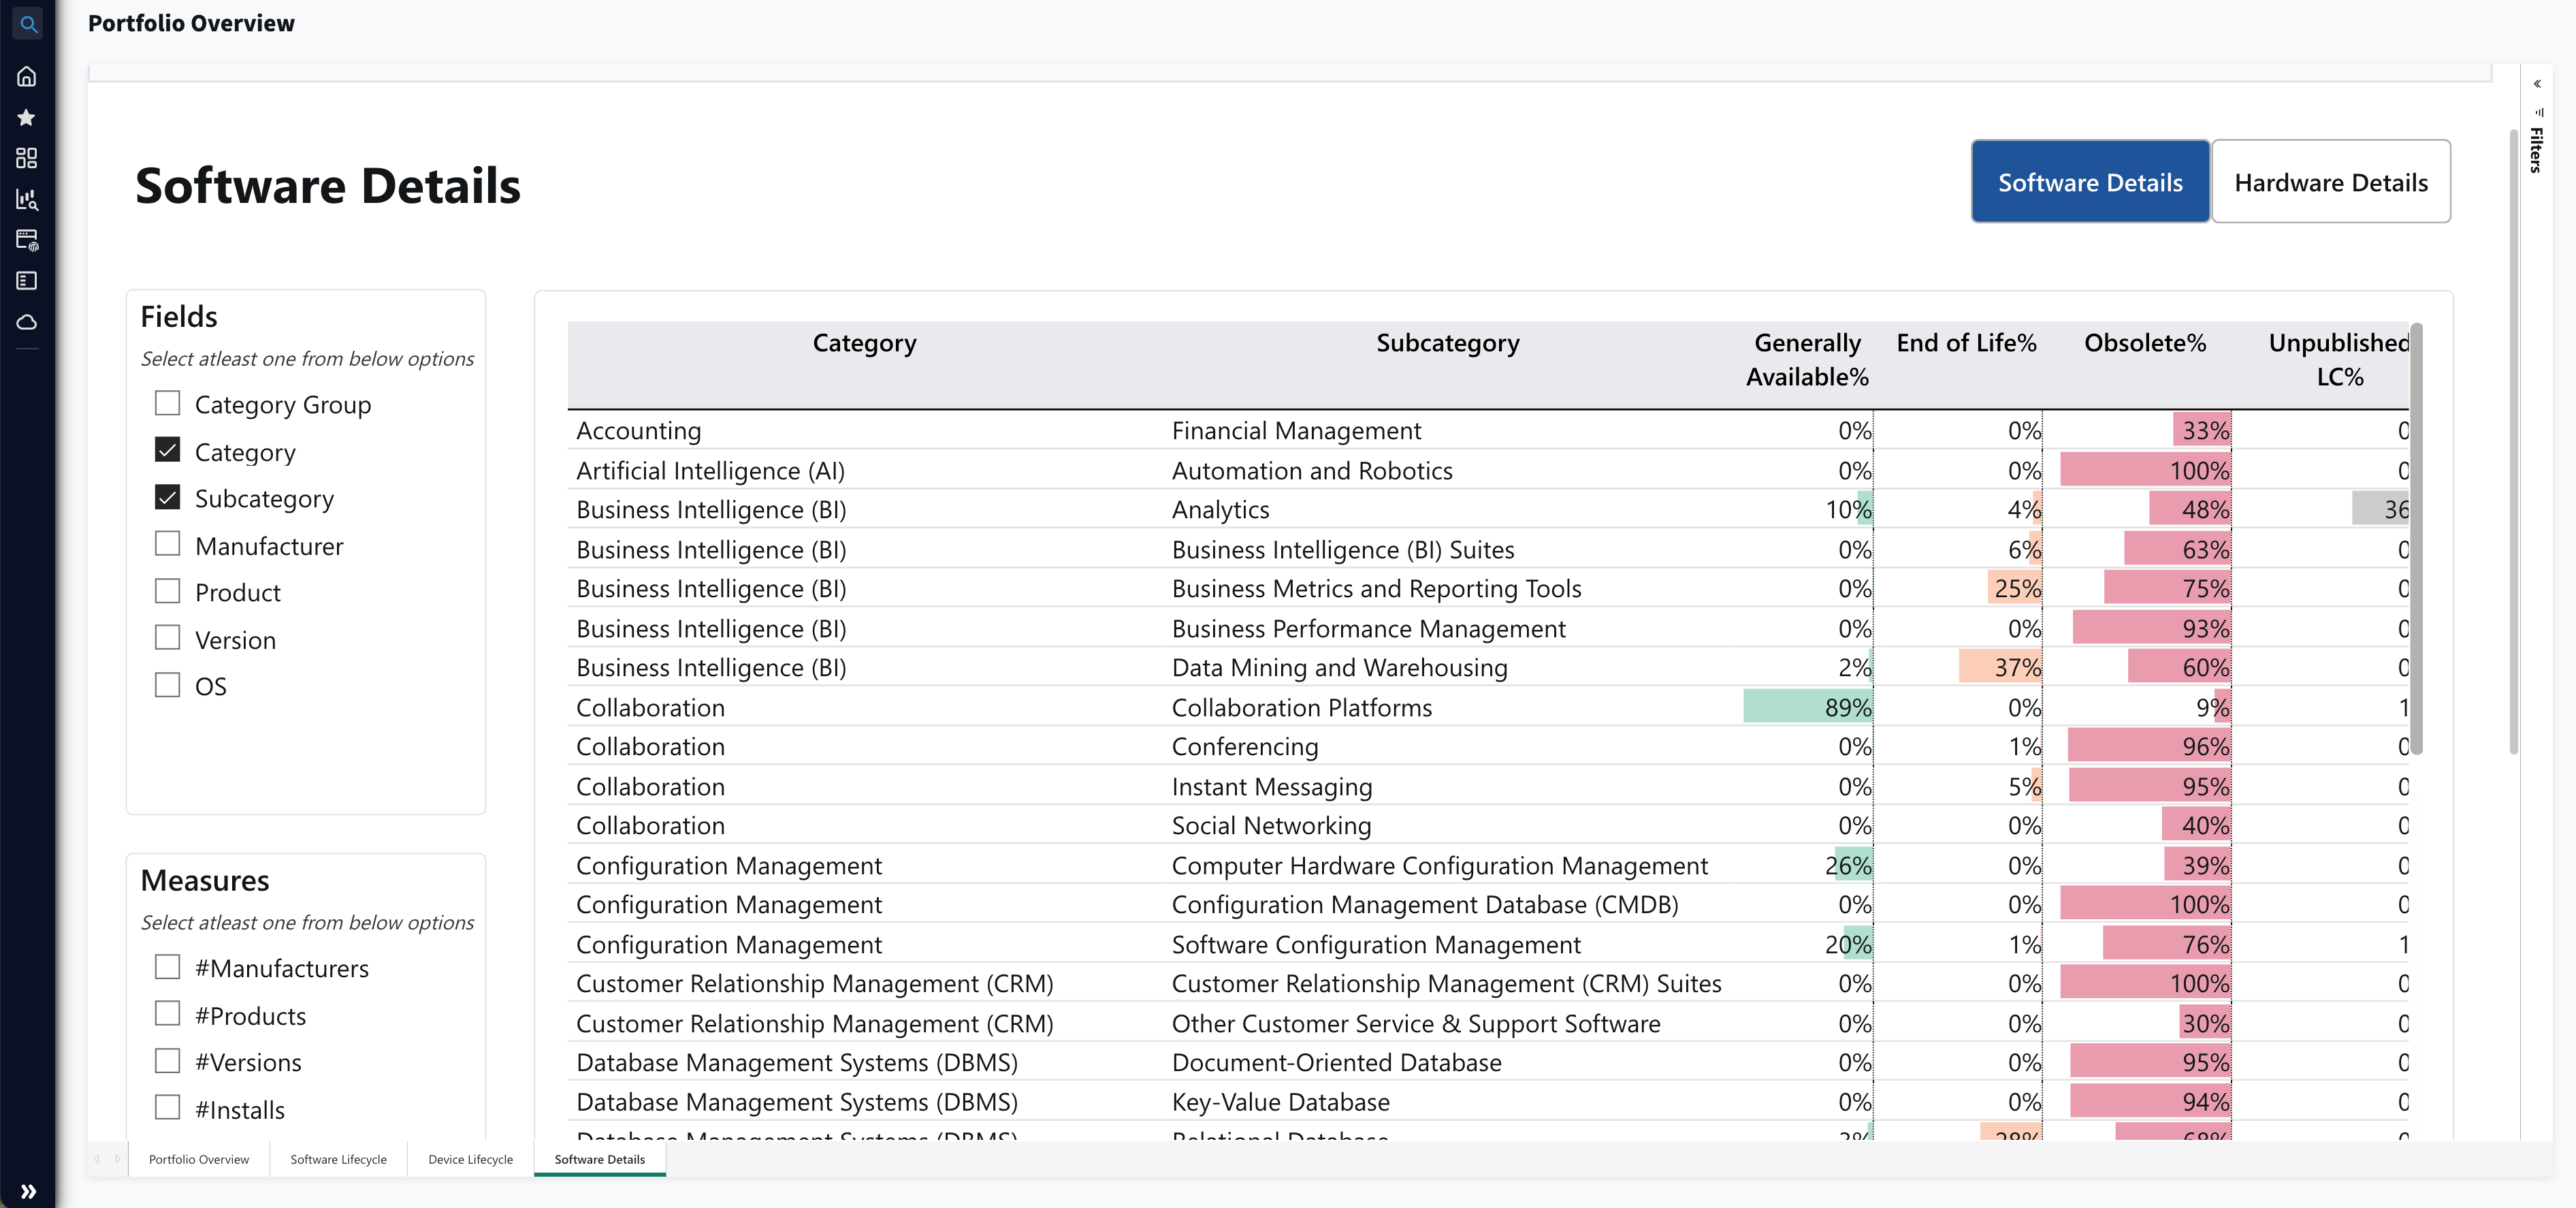Screen dimensions: 2576x1208
Task: Go to Home via sidebar icon
Action: coord(27,76)
